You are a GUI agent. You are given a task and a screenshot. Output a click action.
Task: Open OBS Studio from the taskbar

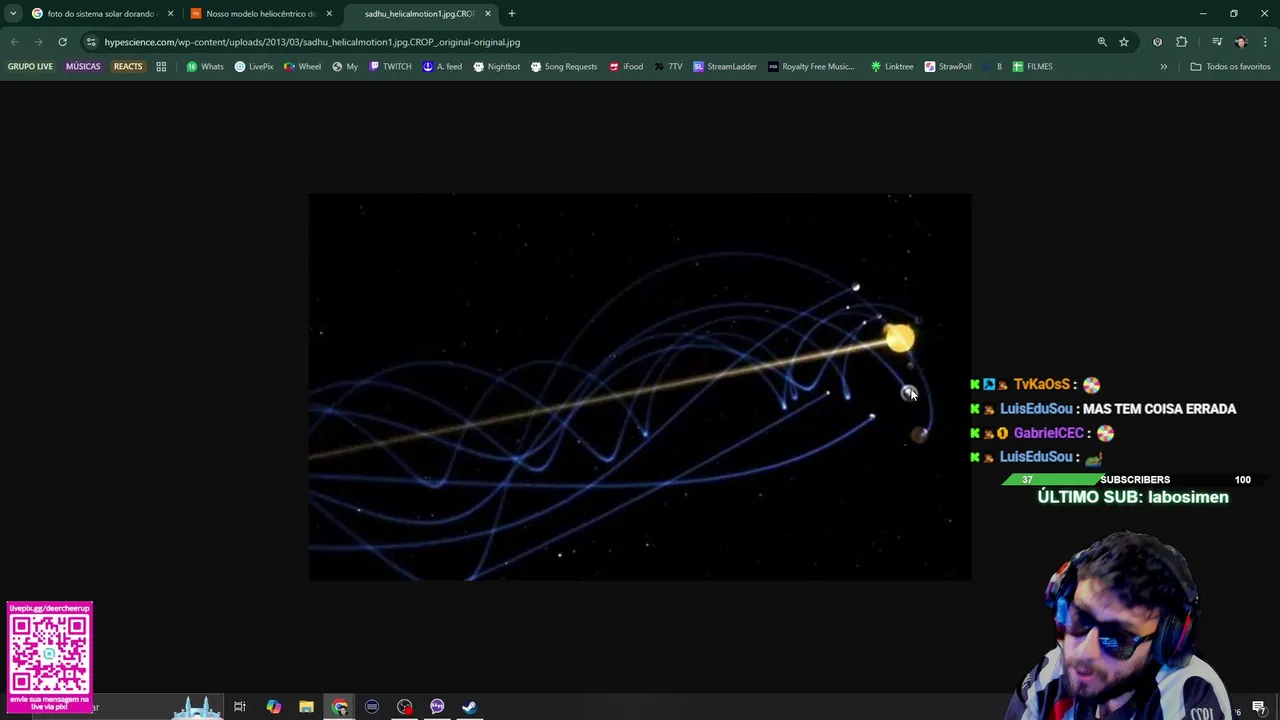point(404,707)
